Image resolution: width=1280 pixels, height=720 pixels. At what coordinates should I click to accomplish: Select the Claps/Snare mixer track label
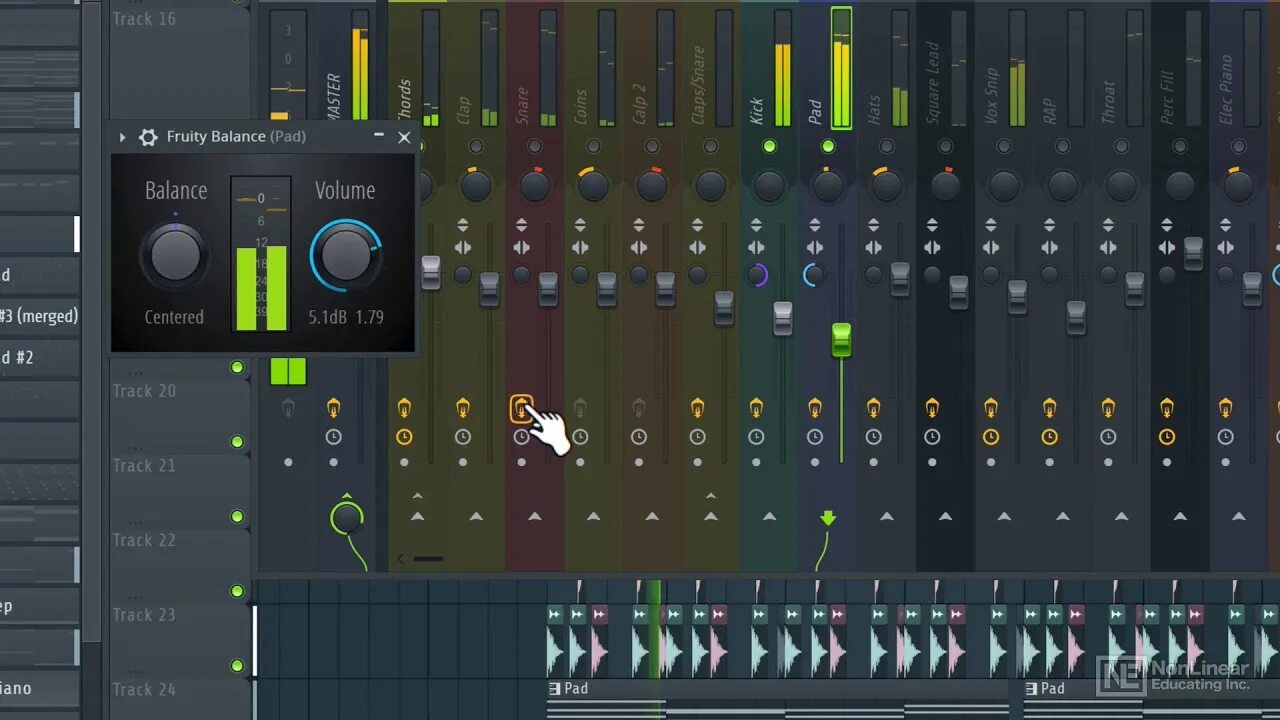pyautogui.click(x=698, y=86)
